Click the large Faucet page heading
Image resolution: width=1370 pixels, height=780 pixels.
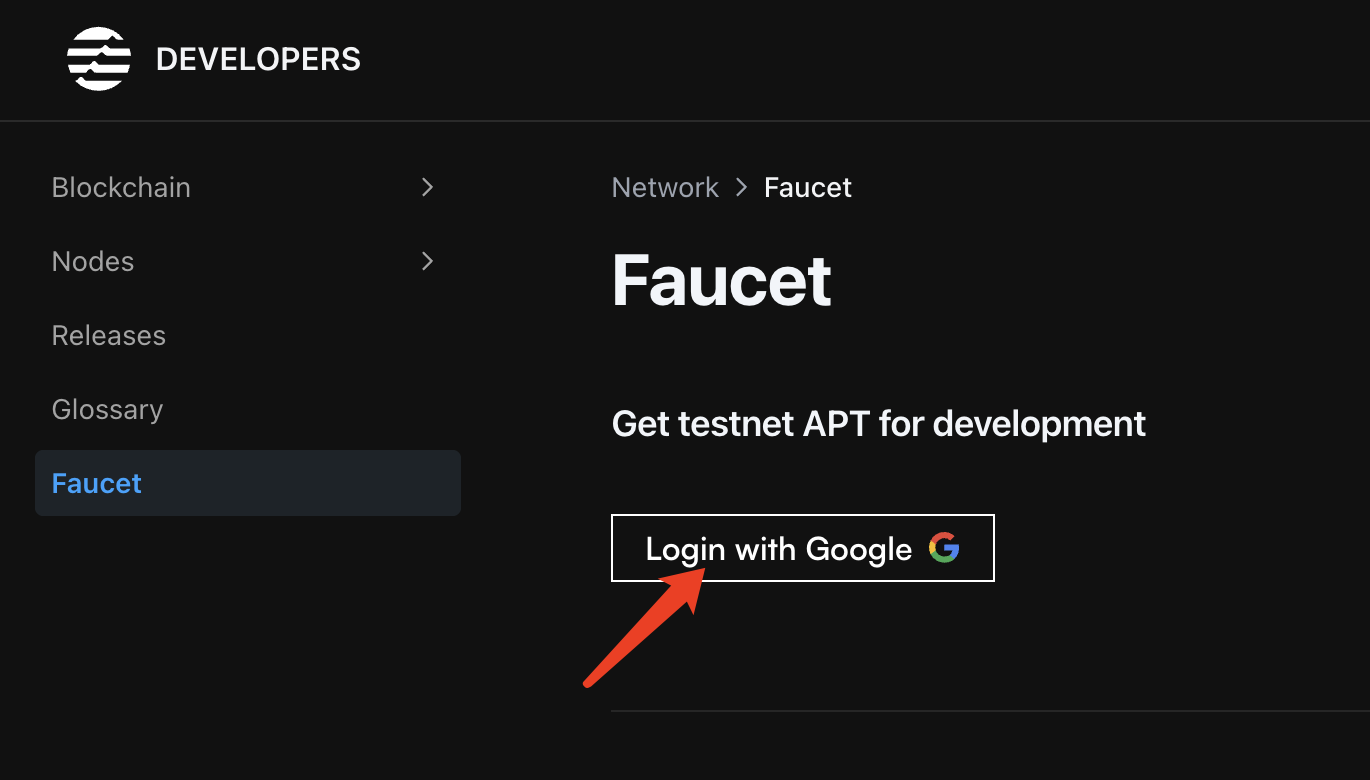pyautogui.click(x=721, y=280)
